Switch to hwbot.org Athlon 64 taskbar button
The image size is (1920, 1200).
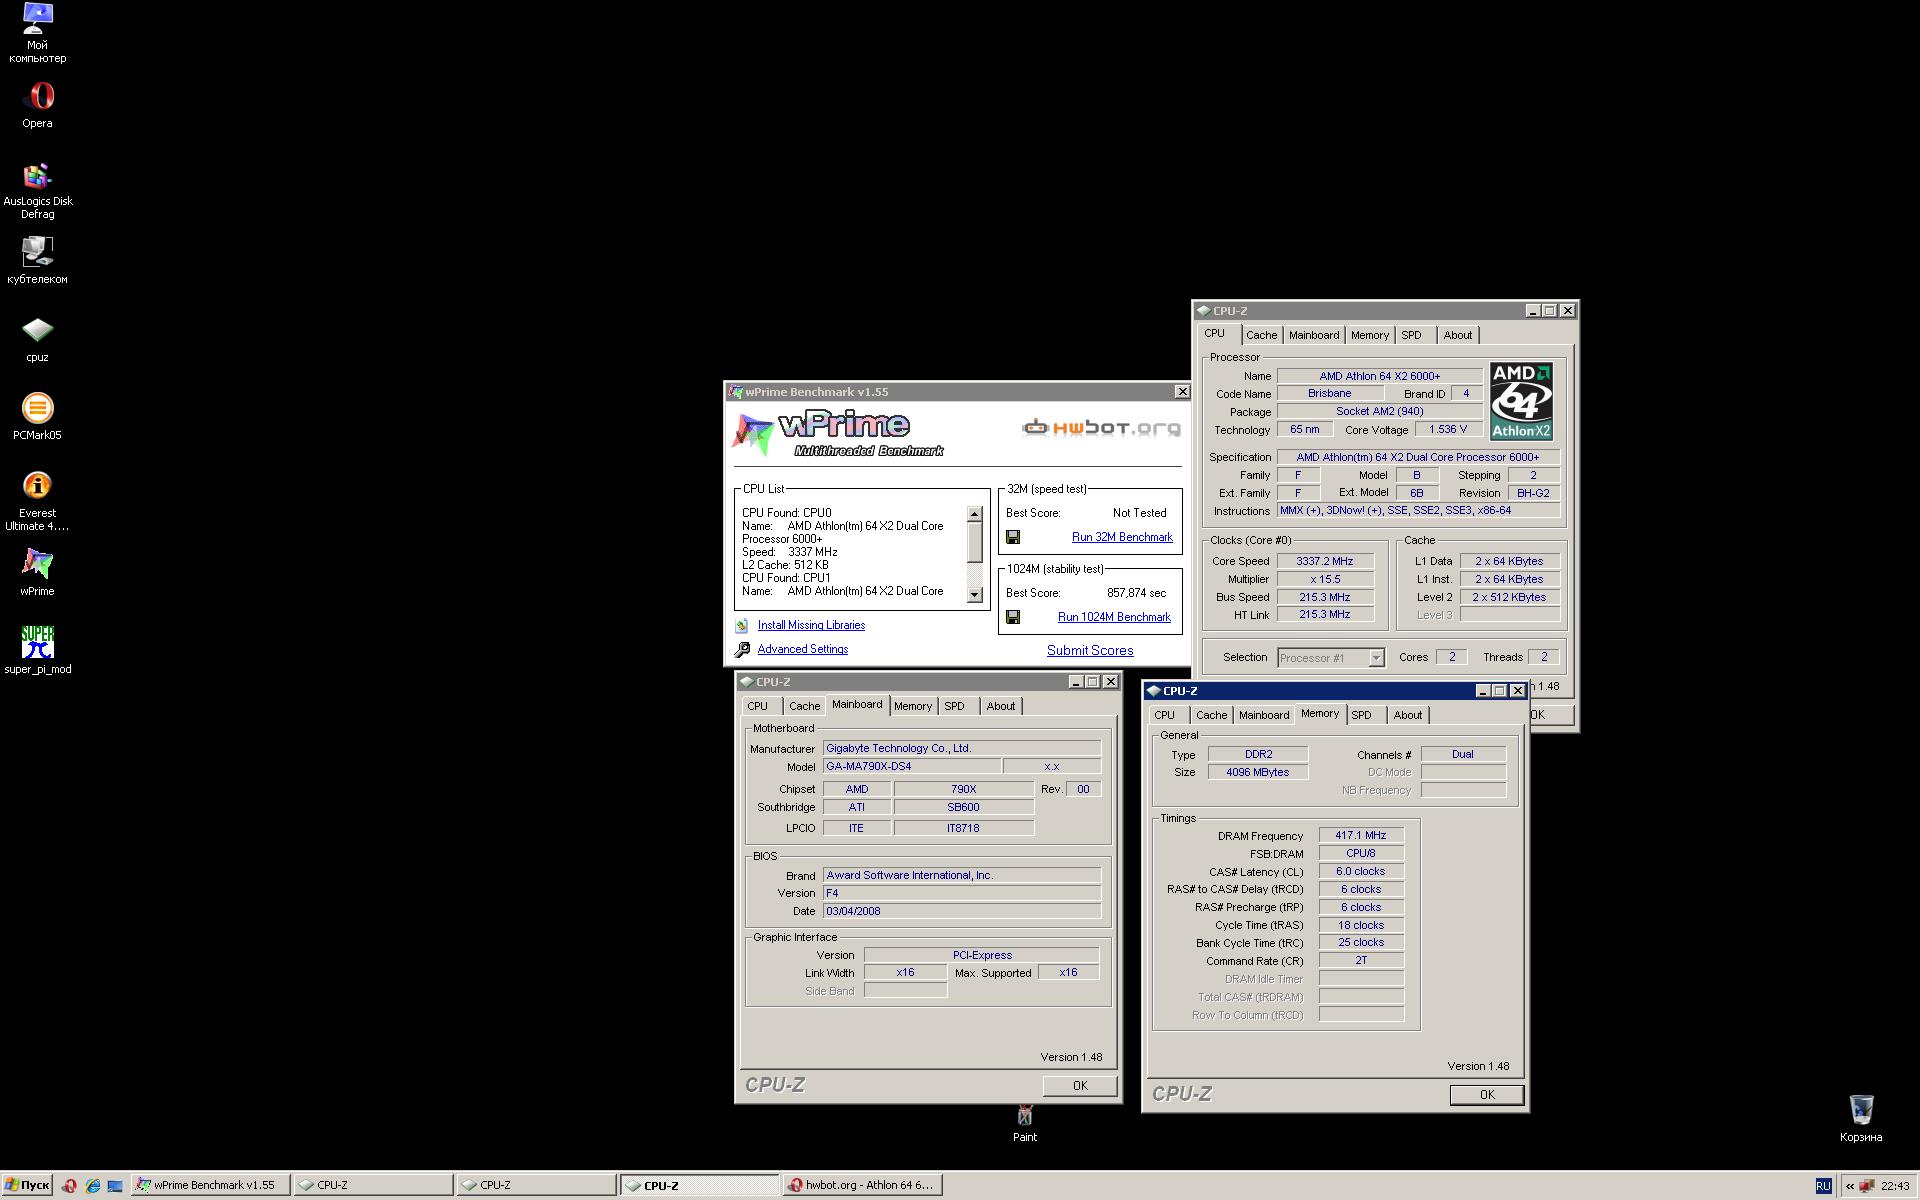[862, 1186]
